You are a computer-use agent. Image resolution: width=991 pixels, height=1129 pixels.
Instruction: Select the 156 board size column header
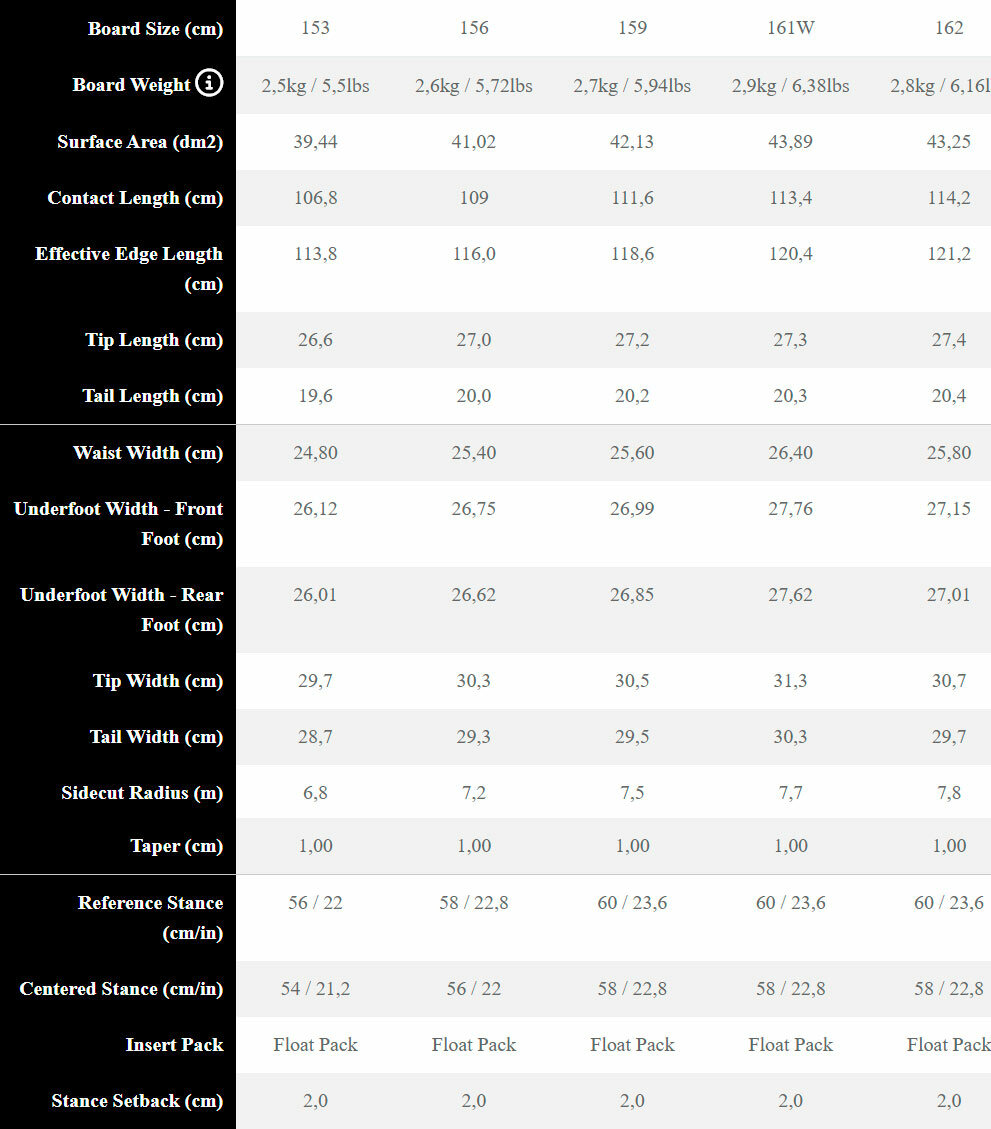coord(474,28)
